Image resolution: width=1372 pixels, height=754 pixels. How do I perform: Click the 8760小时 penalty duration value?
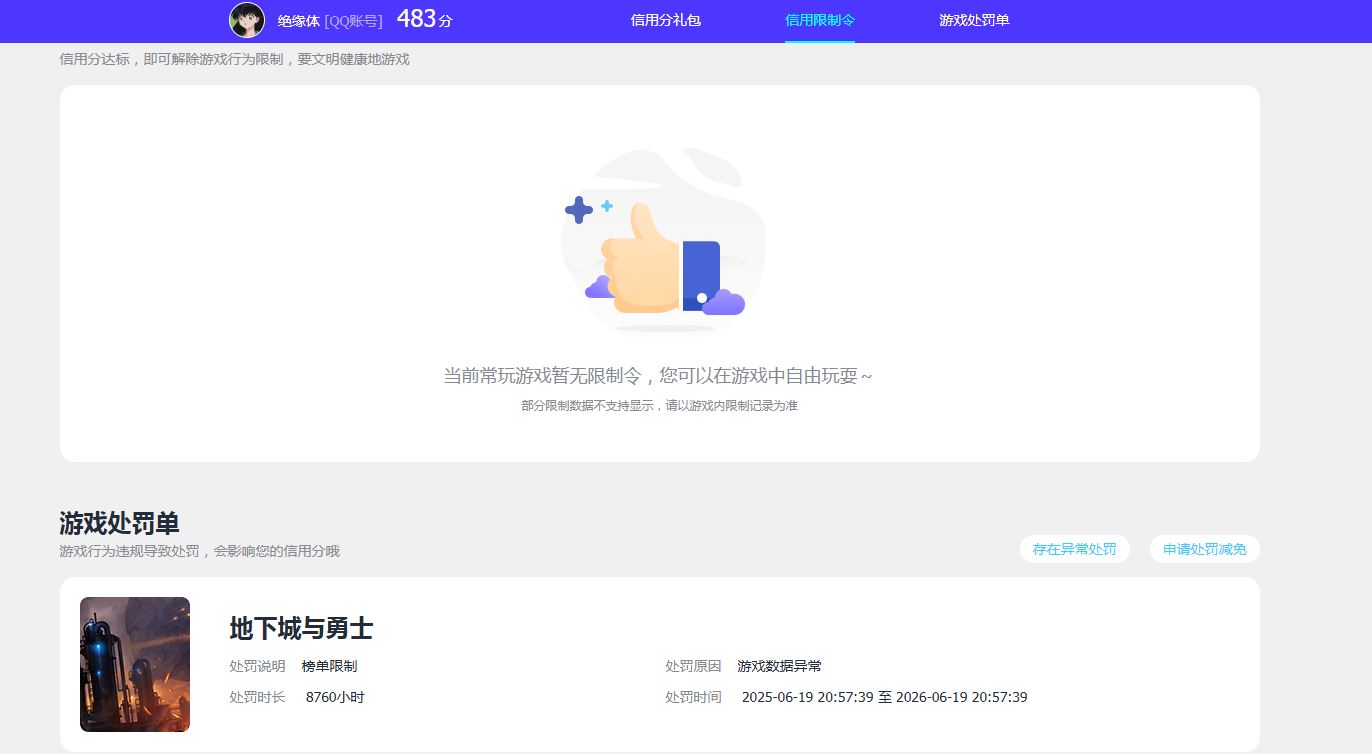point(335,697)
